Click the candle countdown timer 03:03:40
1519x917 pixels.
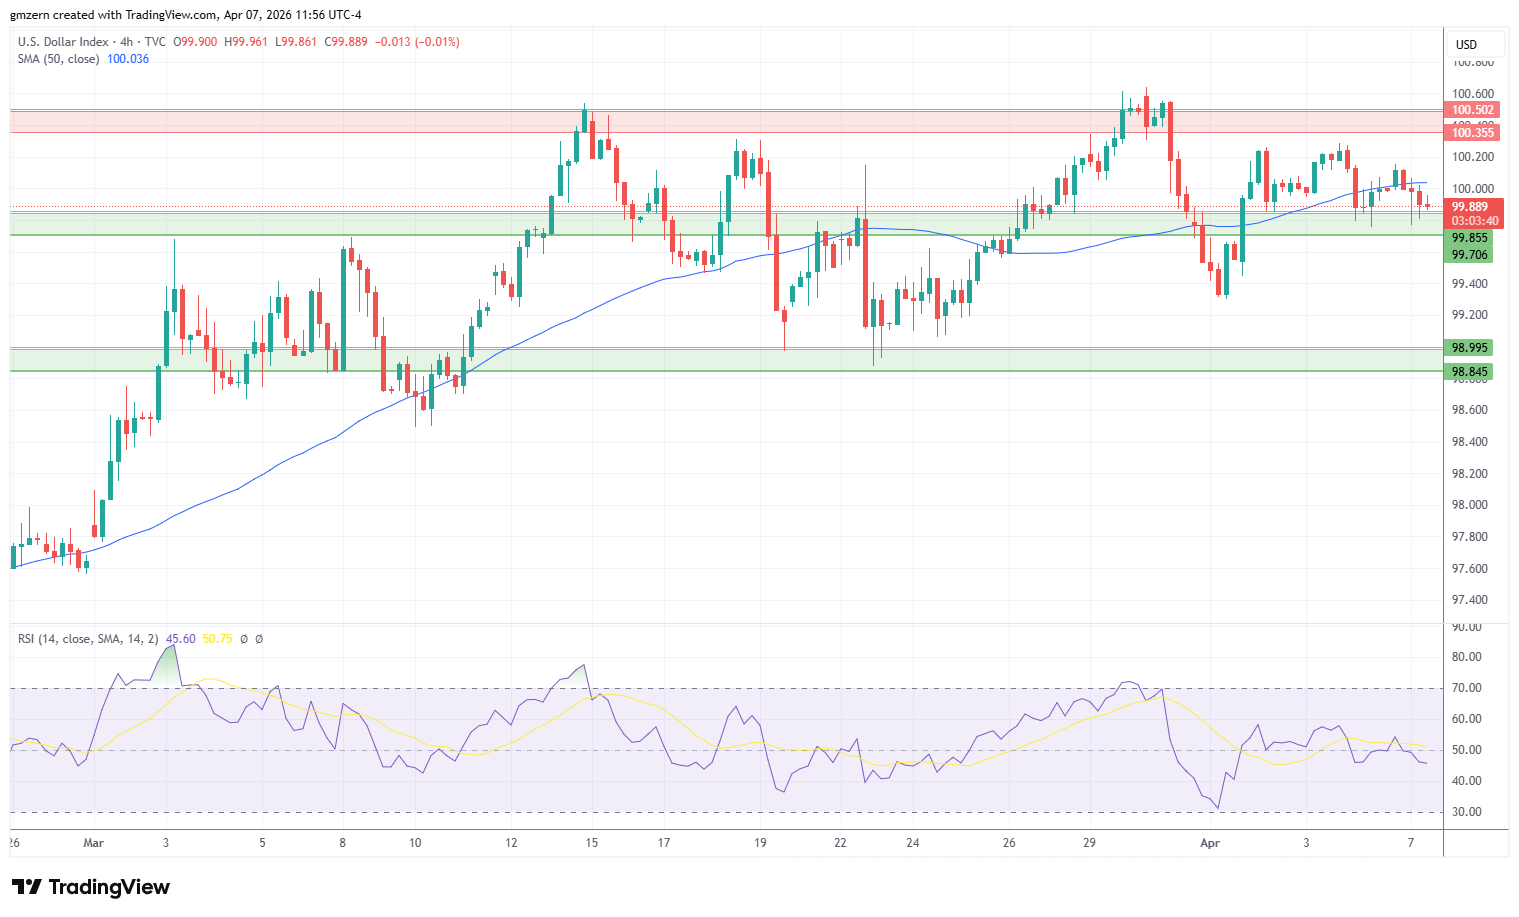(1475, 221)
